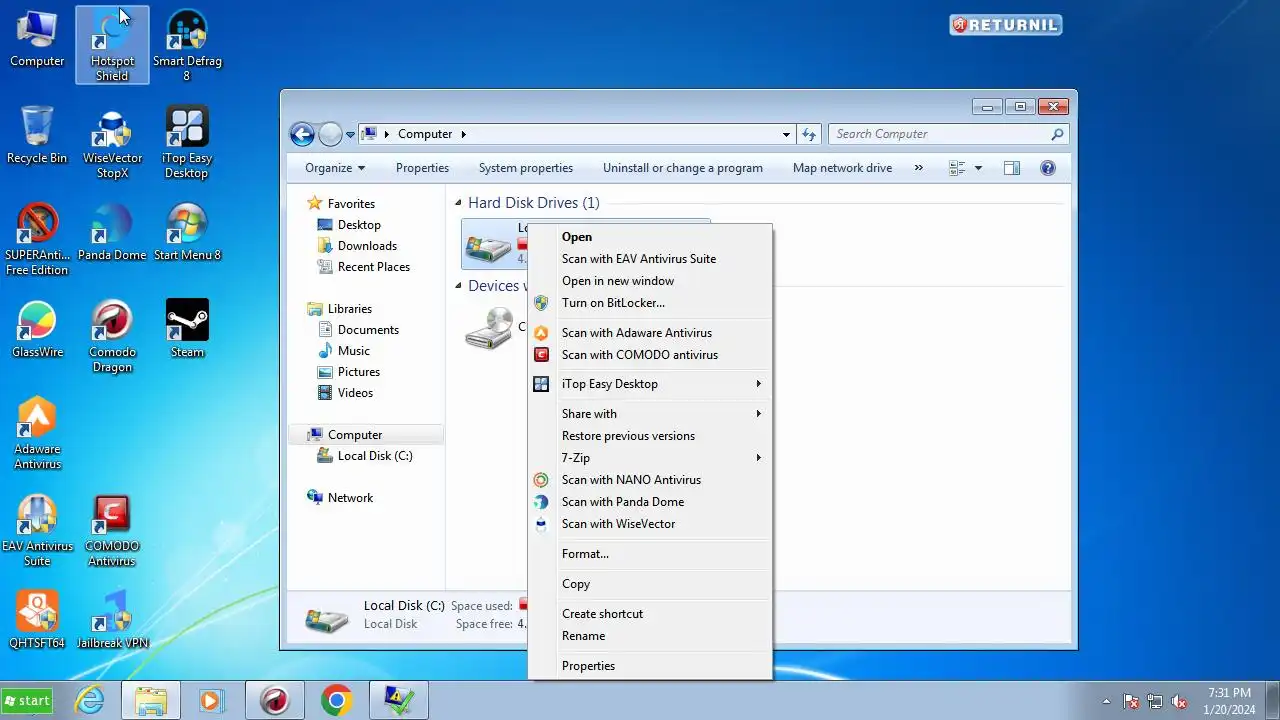Choose Turn on BitLocker menu entry
The width and height of the screenshot is (1280, 720).
650,303
